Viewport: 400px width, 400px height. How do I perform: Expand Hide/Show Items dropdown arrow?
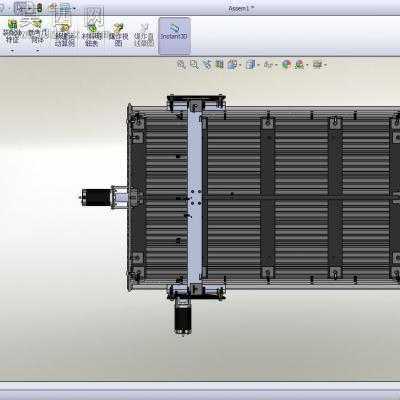276,65
